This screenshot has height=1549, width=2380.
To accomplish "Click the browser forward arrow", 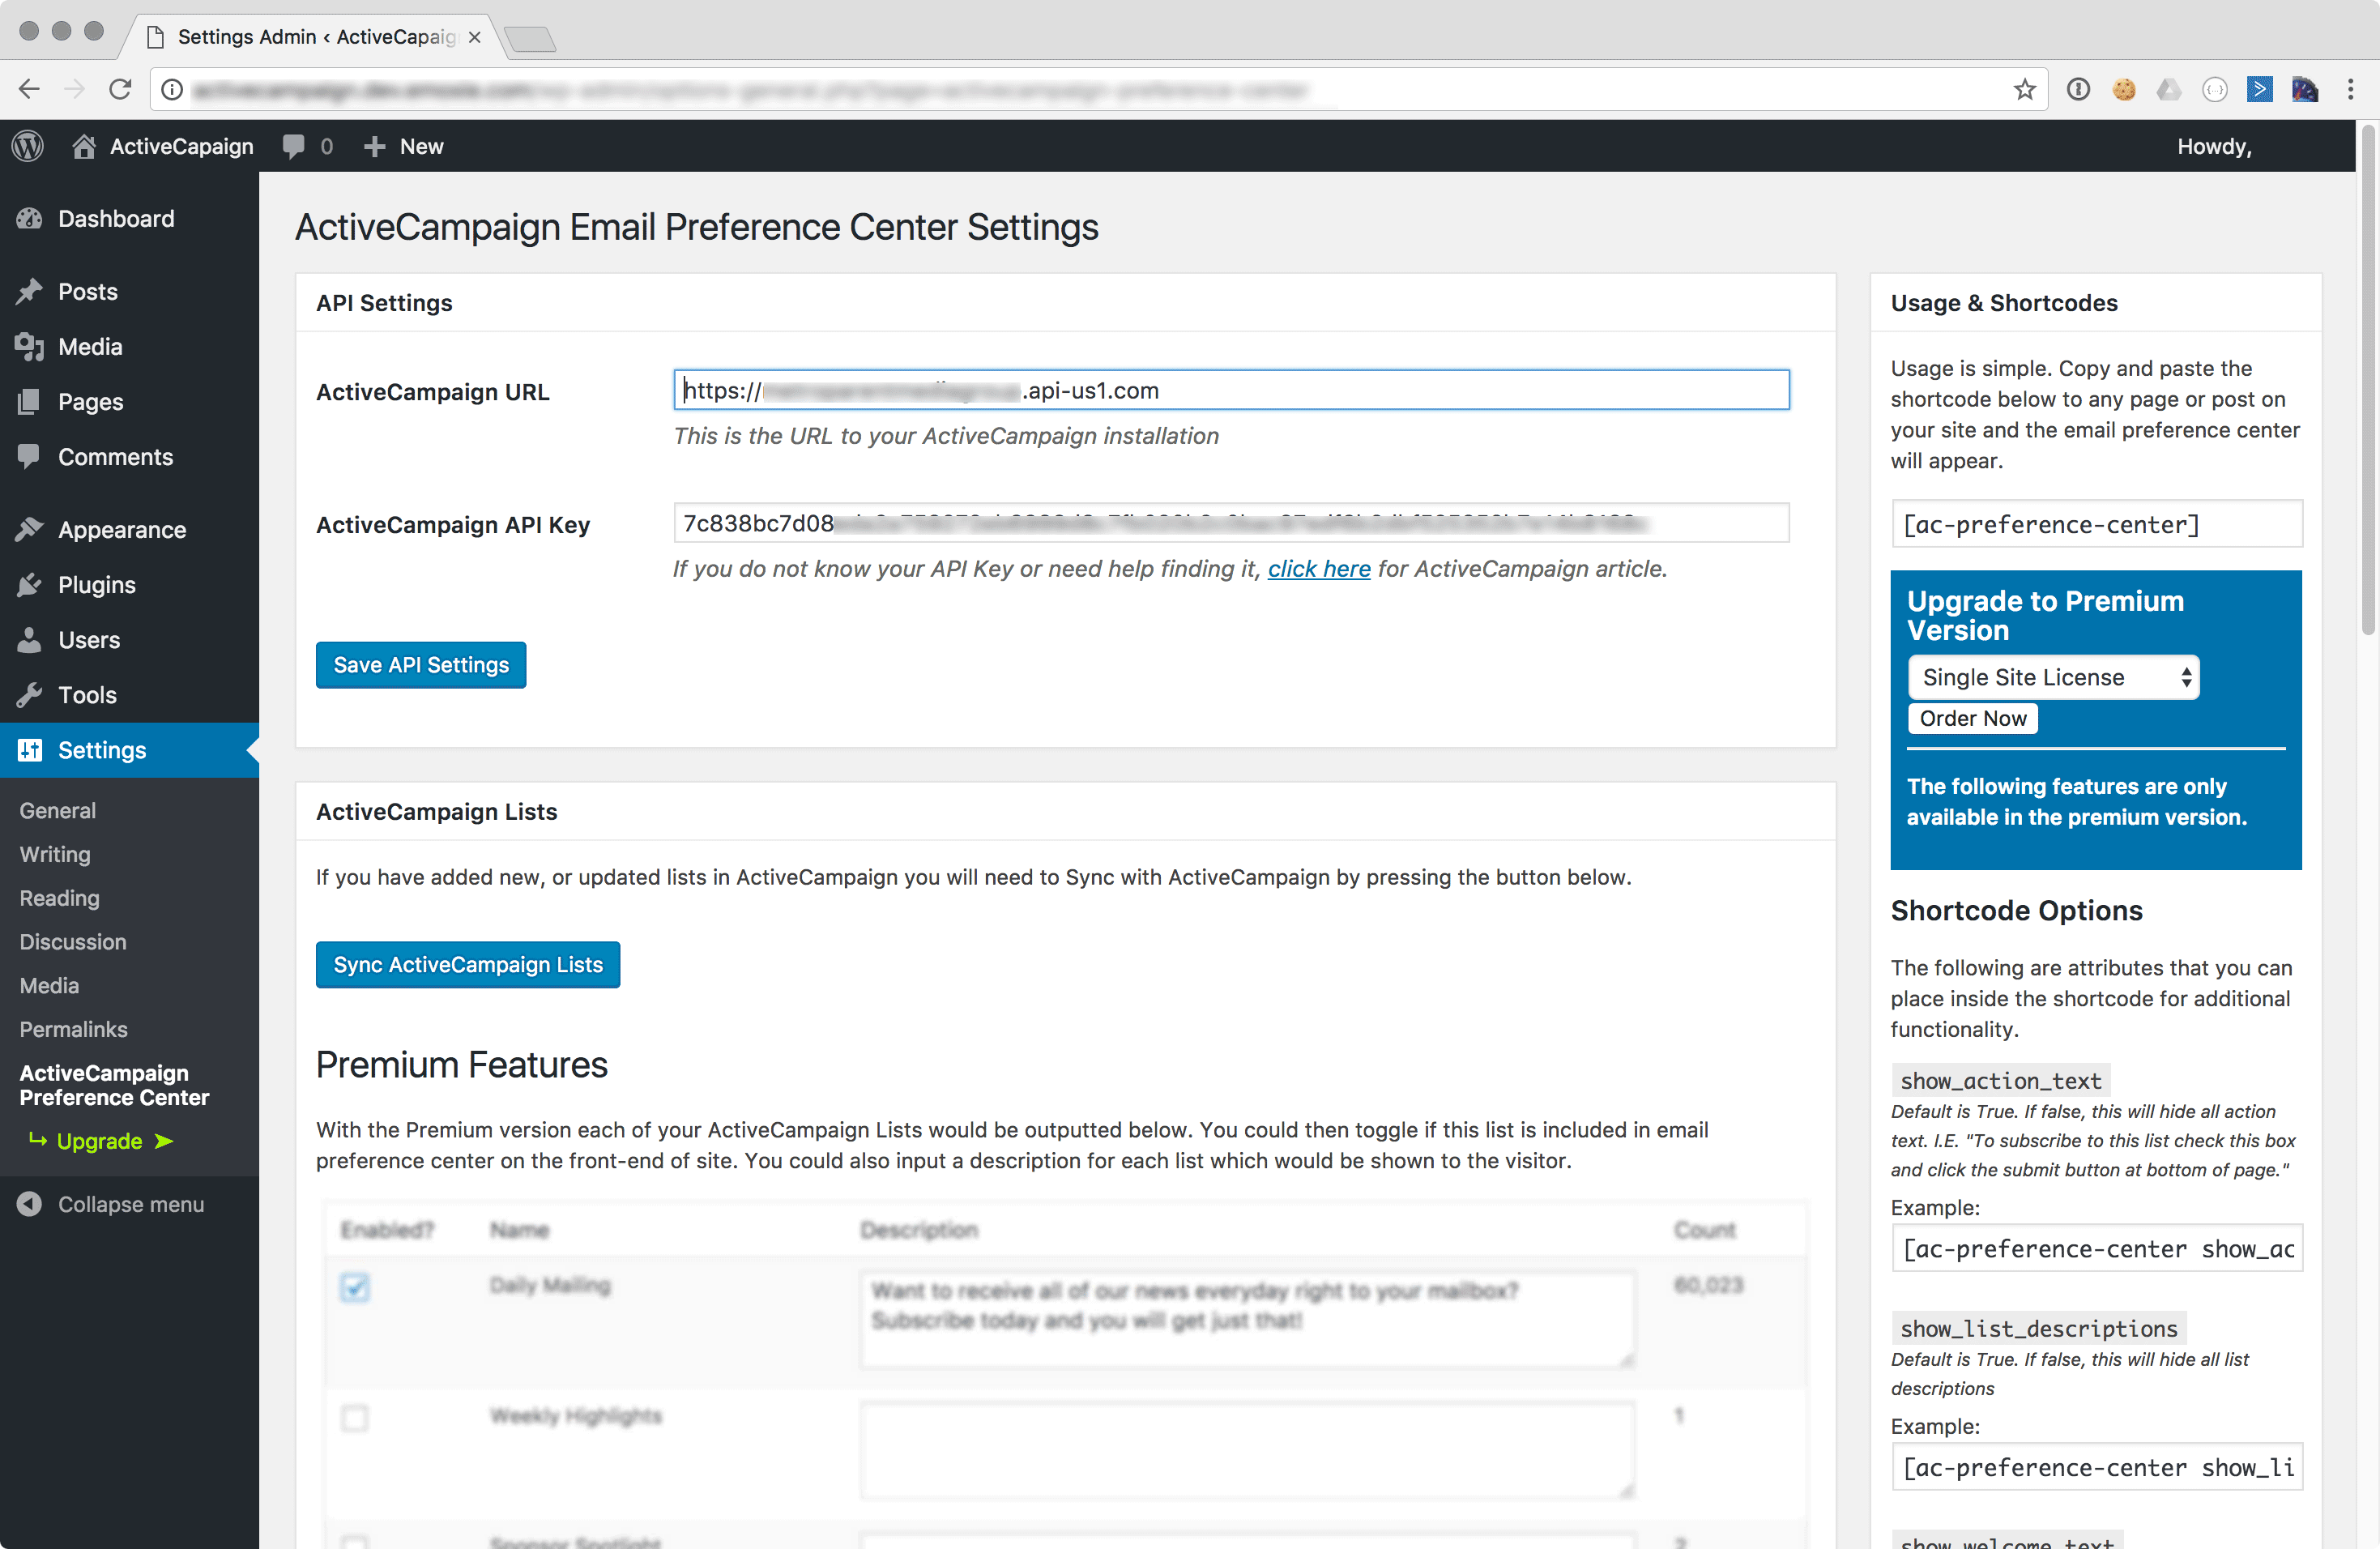I will pos(75,90).
